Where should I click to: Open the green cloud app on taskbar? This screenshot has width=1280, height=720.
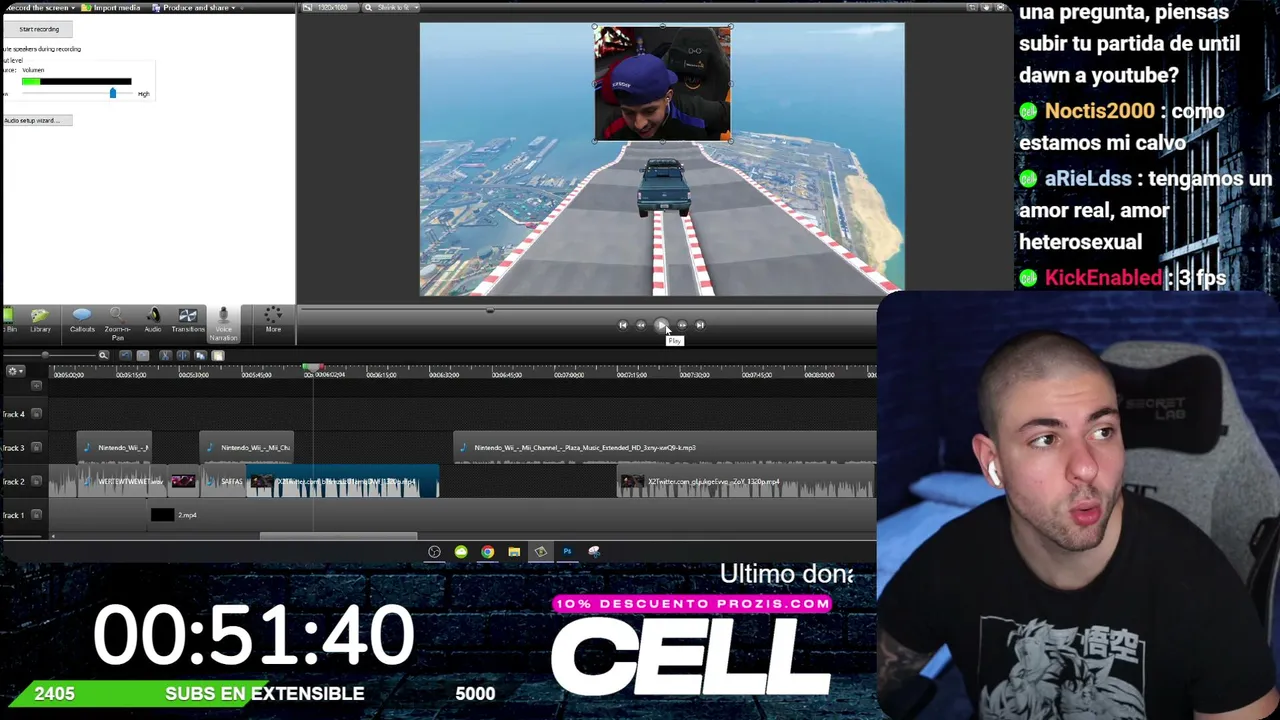[461, 552]
